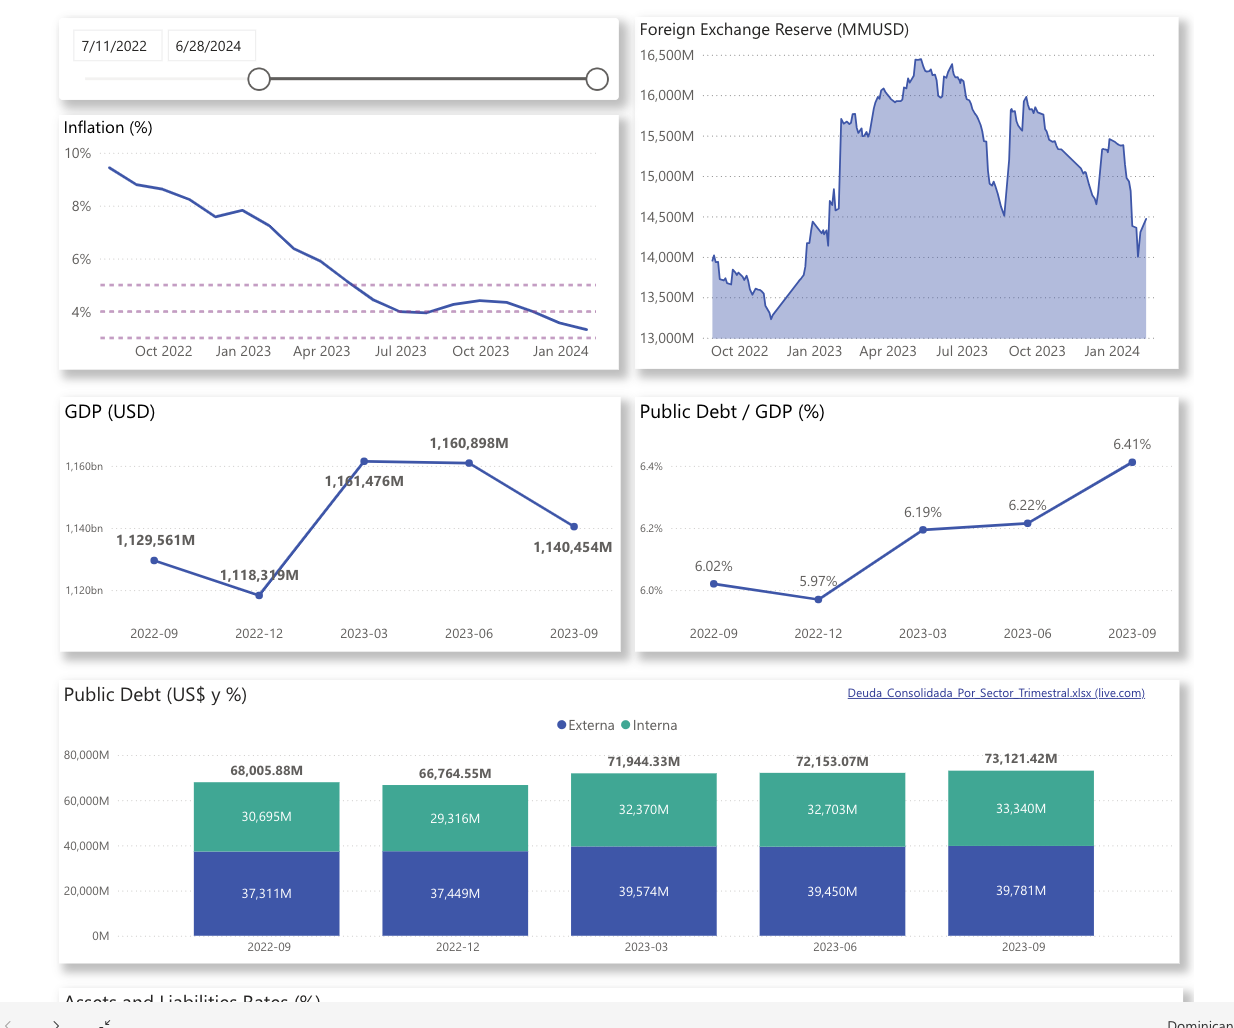Click the Public Debt/GDP point for 2023-03
1234x1028 pixels.
(923, 530)
